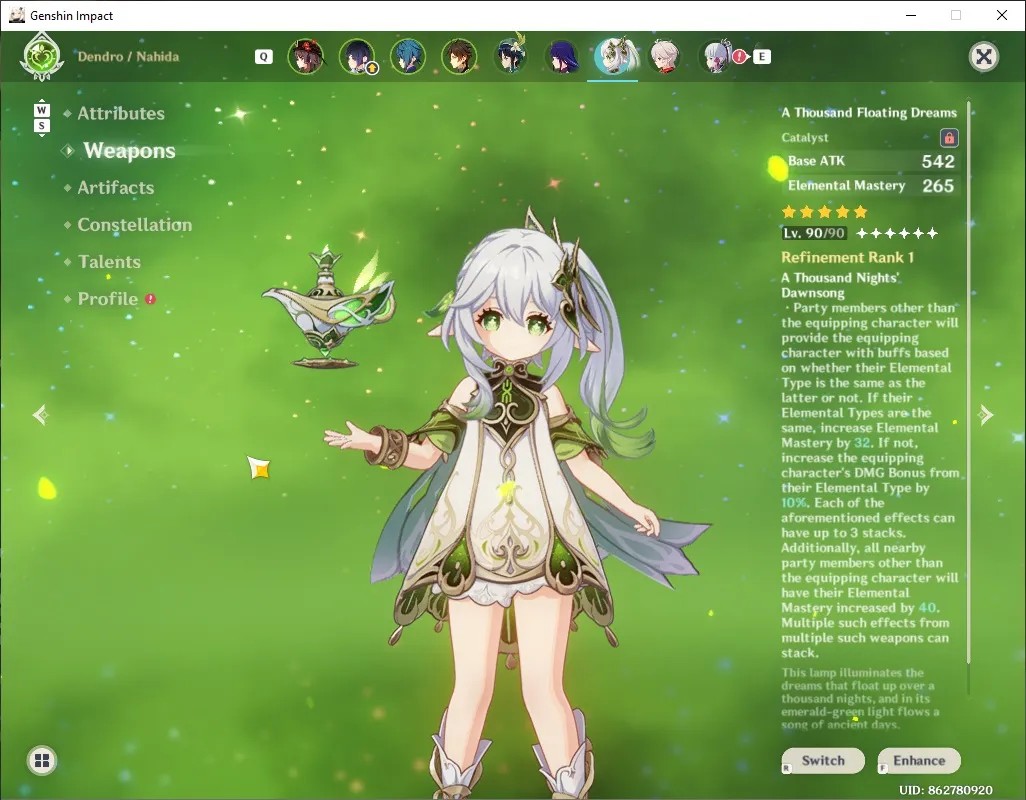Click the Enhance weapon button
Viewport: 1026px width, 800px height.
pos(919,761)
